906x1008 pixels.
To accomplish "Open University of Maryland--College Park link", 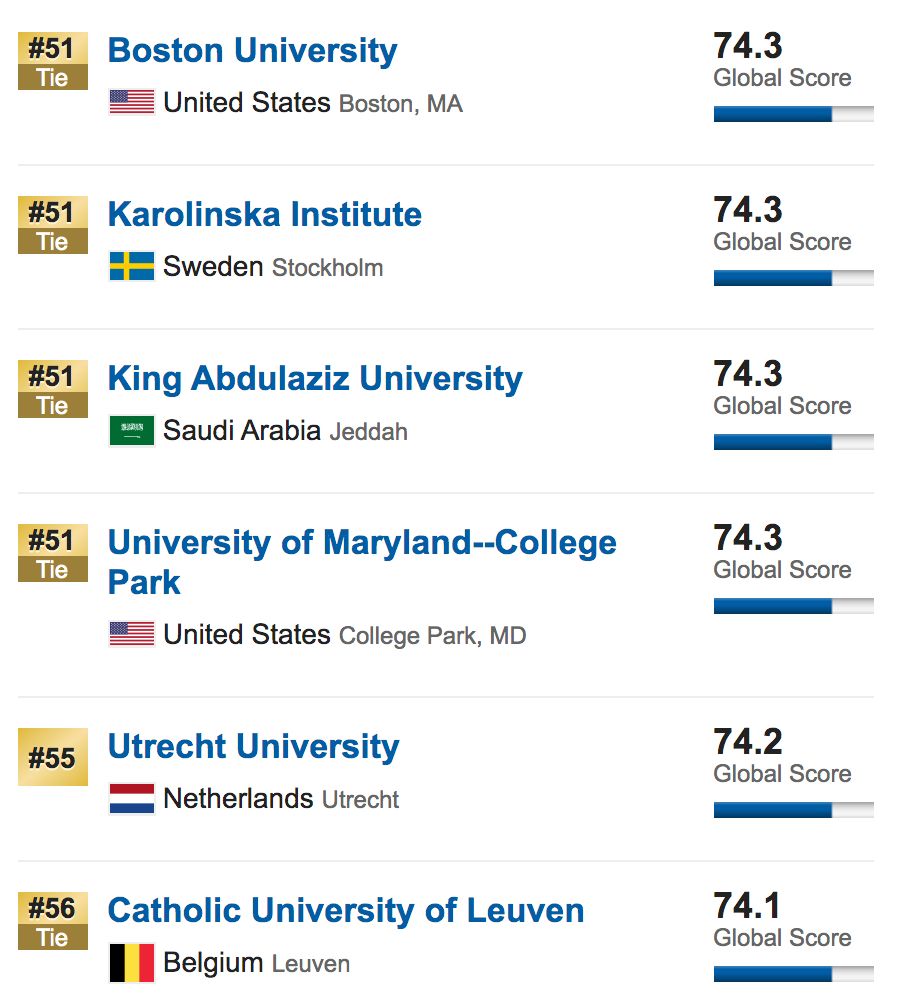I will click(362, 562).
